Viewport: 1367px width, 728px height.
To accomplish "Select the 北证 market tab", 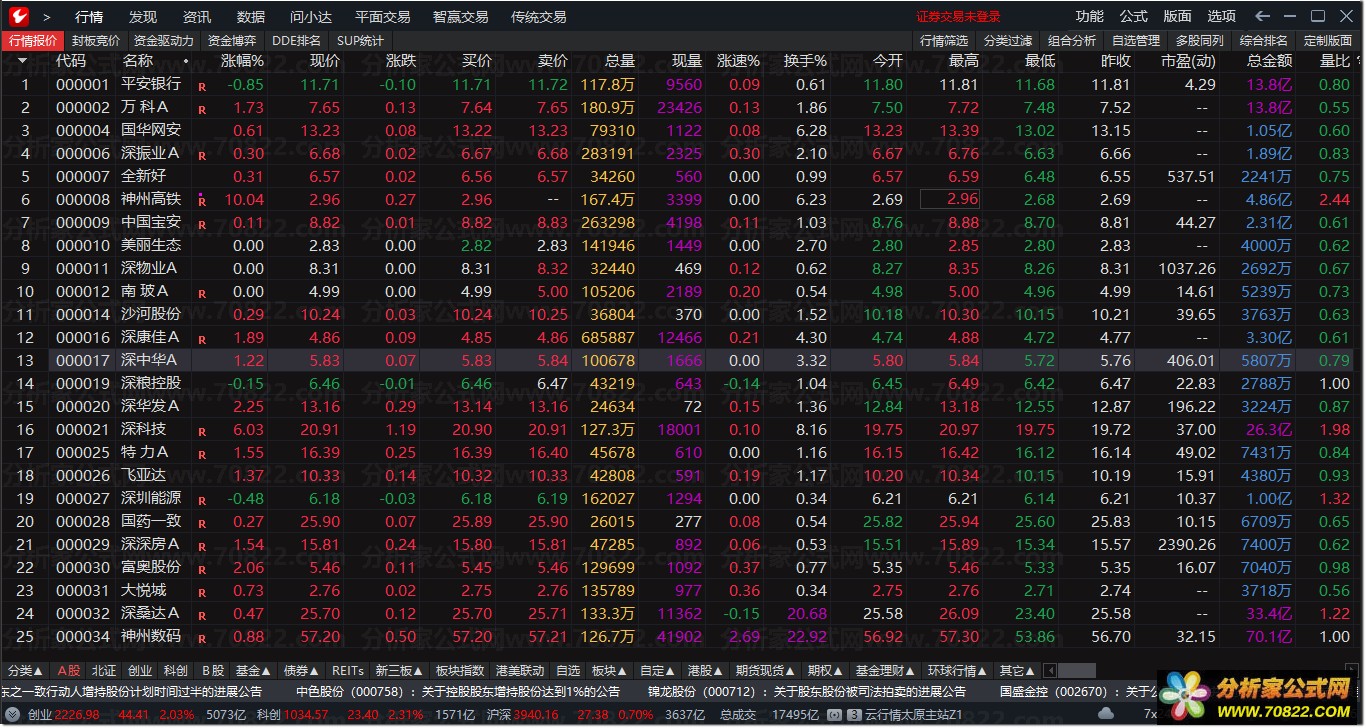I will (104, 670).
